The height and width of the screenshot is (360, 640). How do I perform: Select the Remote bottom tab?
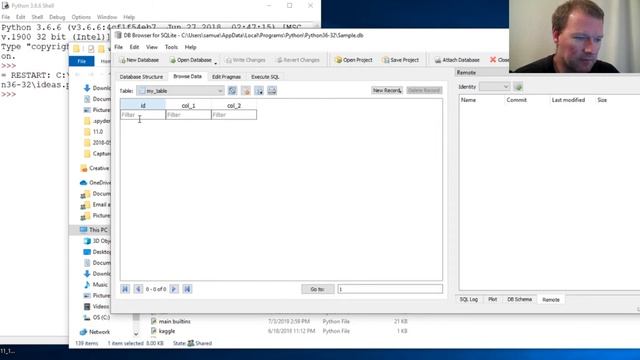coord(551,300)
